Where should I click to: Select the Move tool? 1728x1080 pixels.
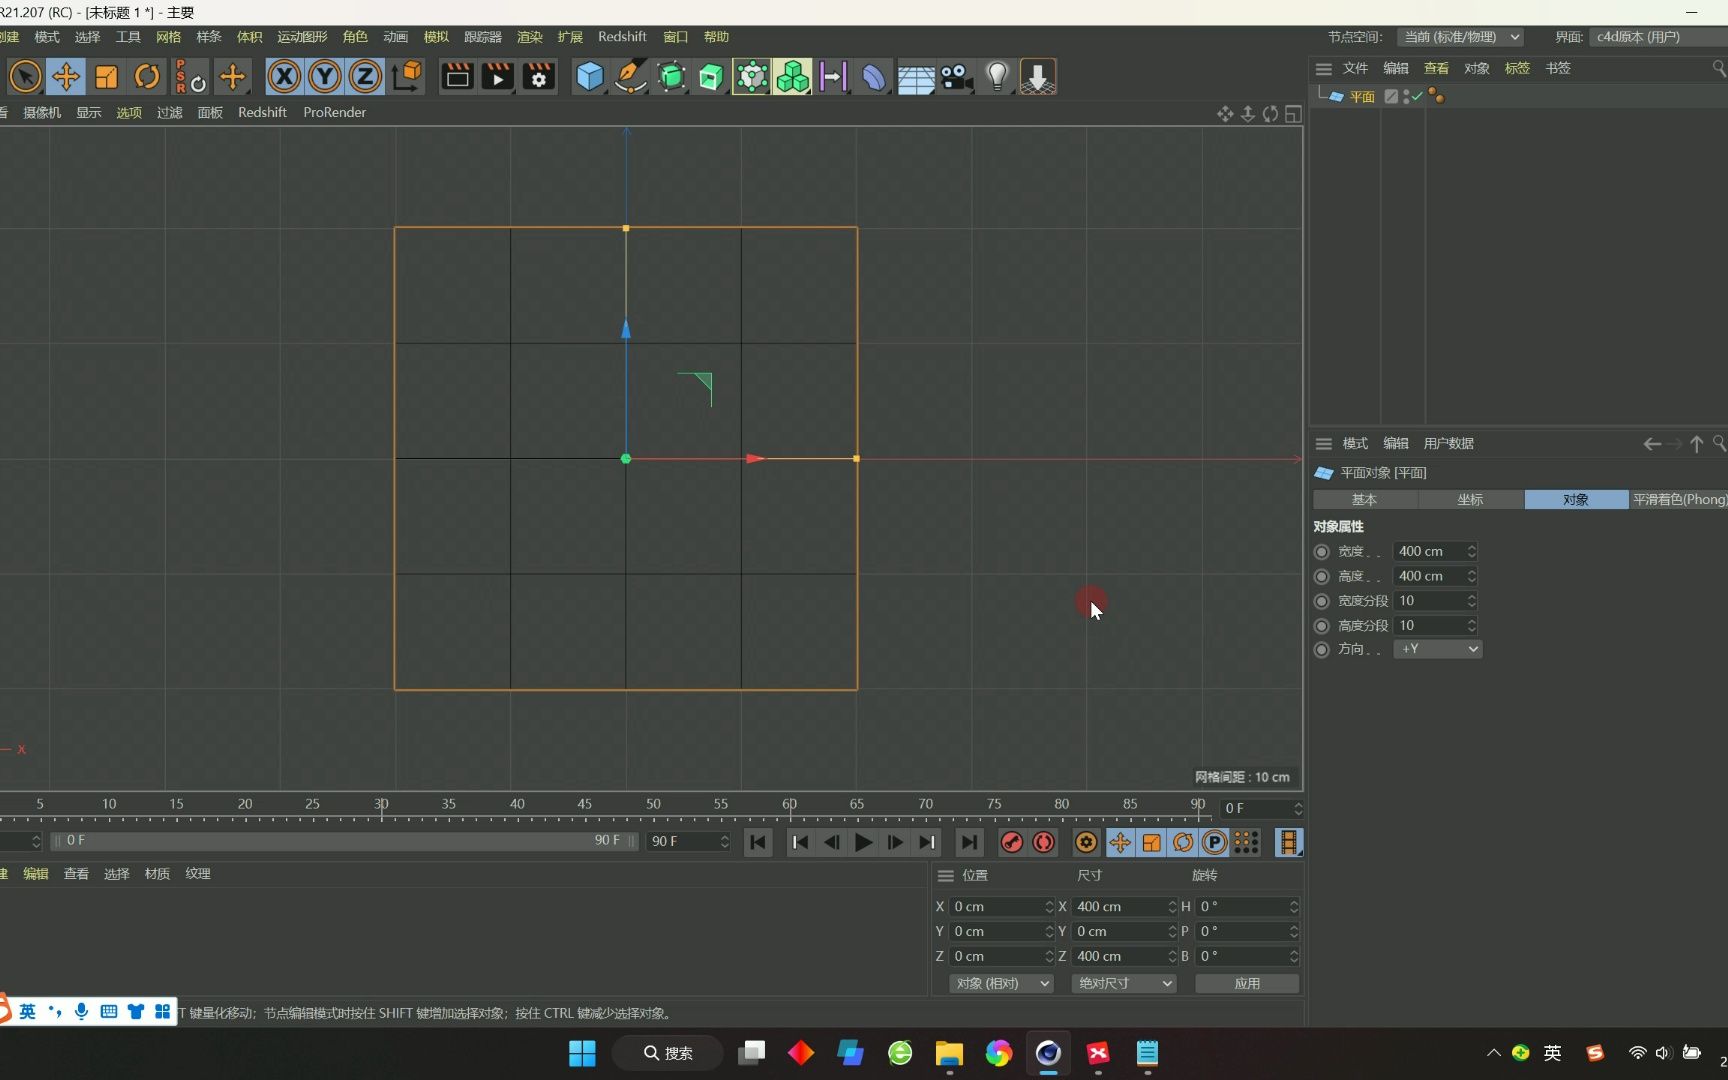[66, 76]
